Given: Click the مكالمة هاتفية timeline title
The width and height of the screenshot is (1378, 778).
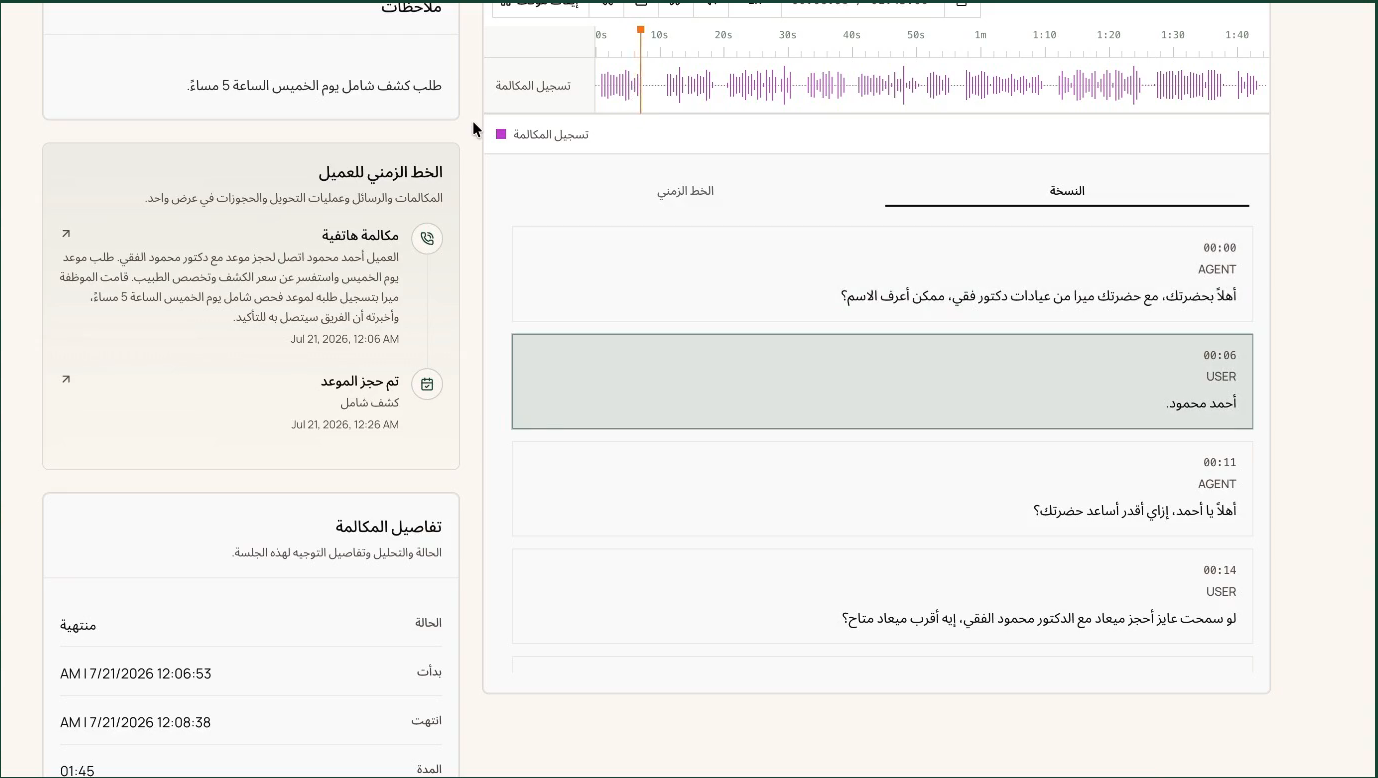Looking at the screenshot, I should (360, 236).
